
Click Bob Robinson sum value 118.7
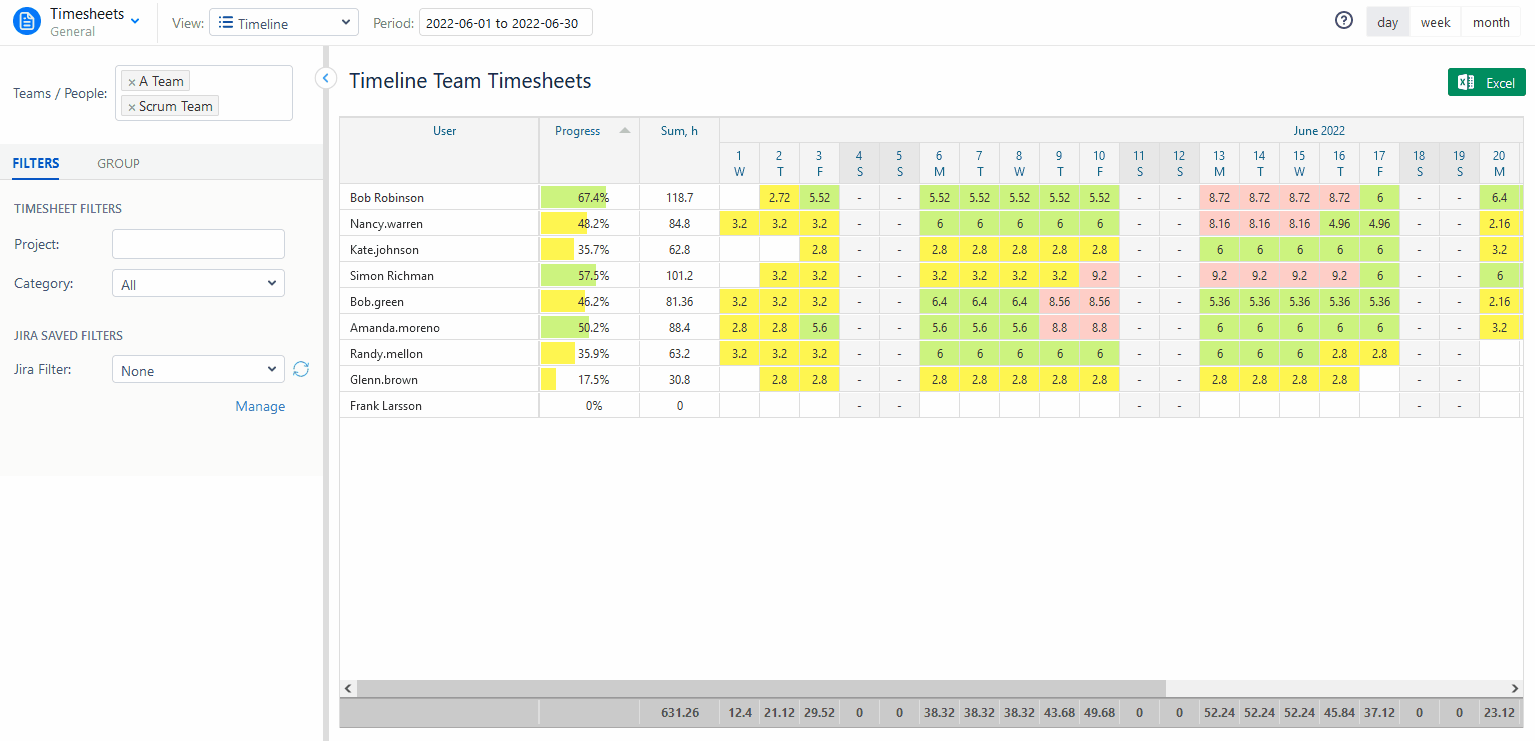tap(680, 197)
